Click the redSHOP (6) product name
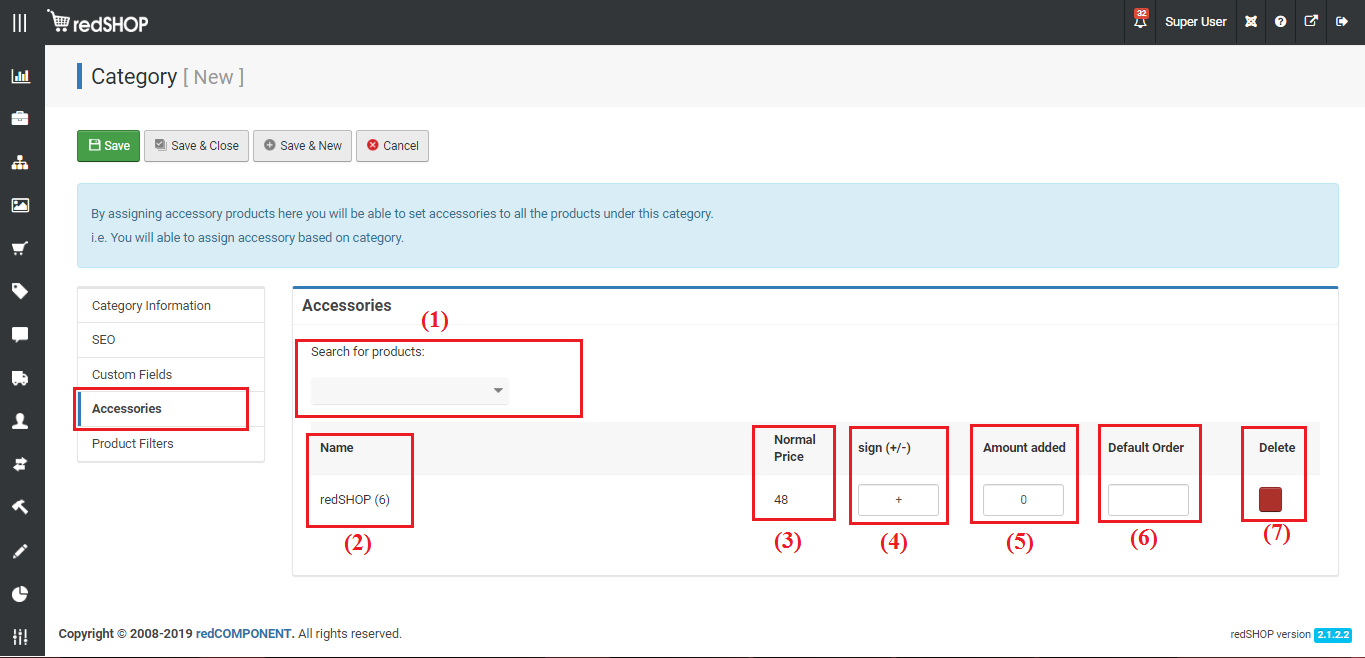1365x658 pixels. [355, 500]
